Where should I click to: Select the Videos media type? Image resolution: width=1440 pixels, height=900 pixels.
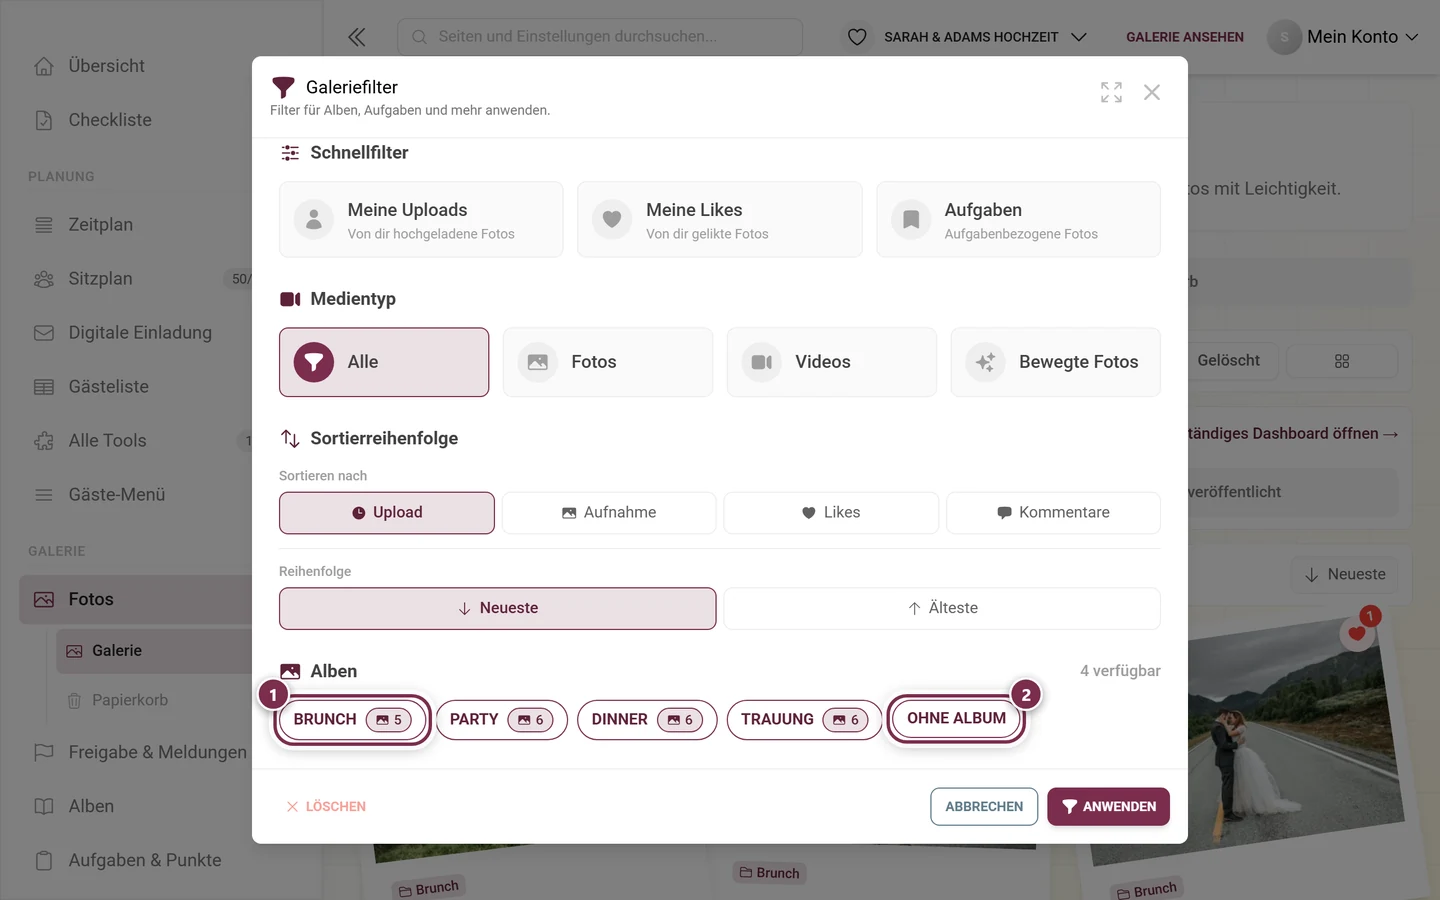[832, 362]
